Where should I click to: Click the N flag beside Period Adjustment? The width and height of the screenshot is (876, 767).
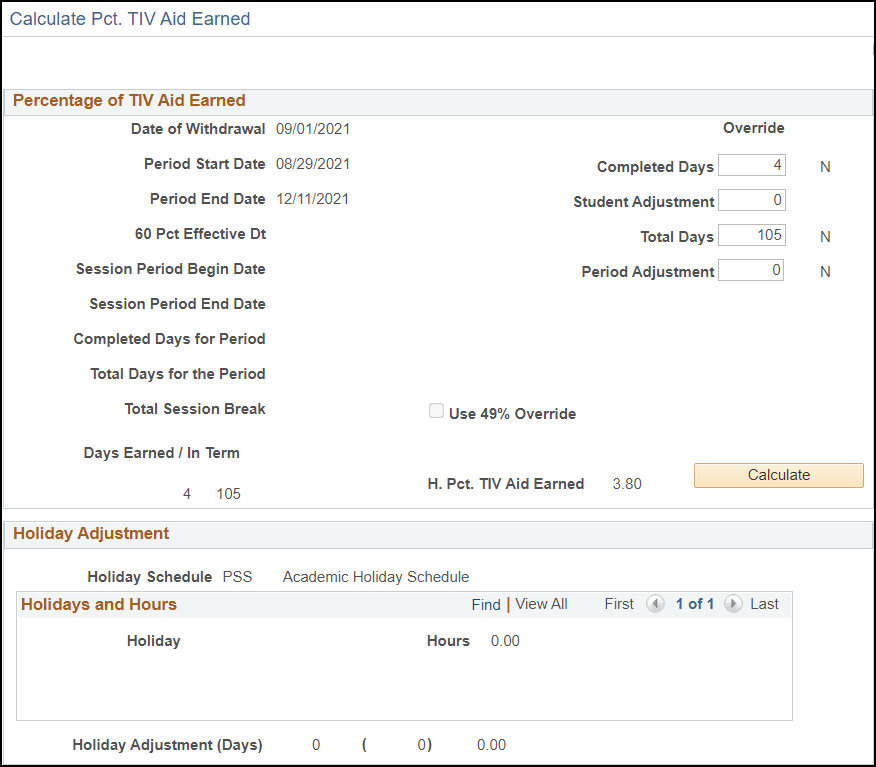825,270
